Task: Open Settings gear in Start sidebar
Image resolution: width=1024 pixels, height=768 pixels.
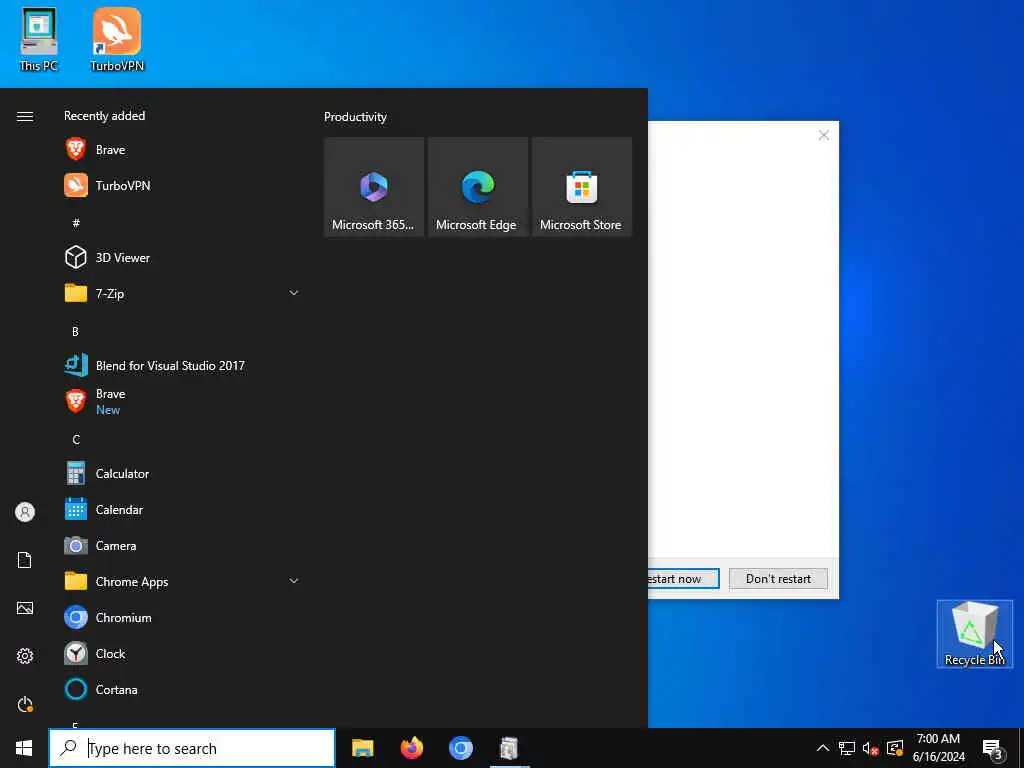Action: pyautogui.click(x=25, y=656)
